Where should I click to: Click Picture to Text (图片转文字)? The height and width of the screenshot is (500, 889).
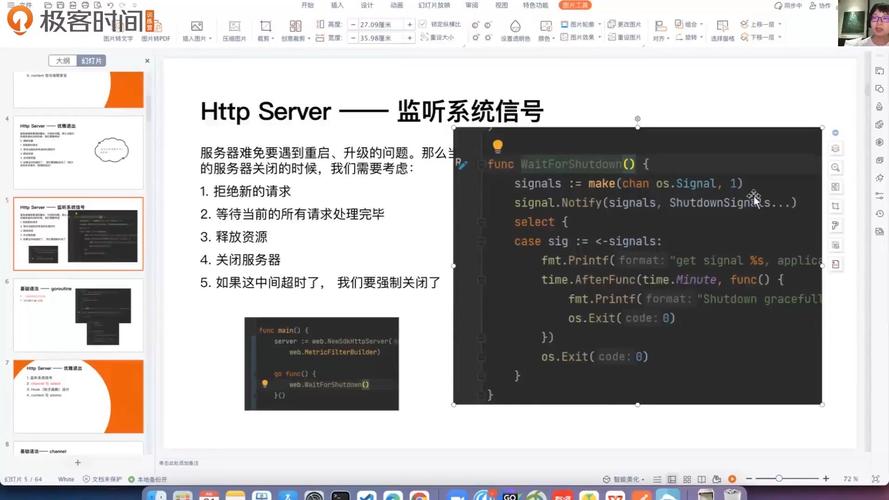click(x=118, y=39)
